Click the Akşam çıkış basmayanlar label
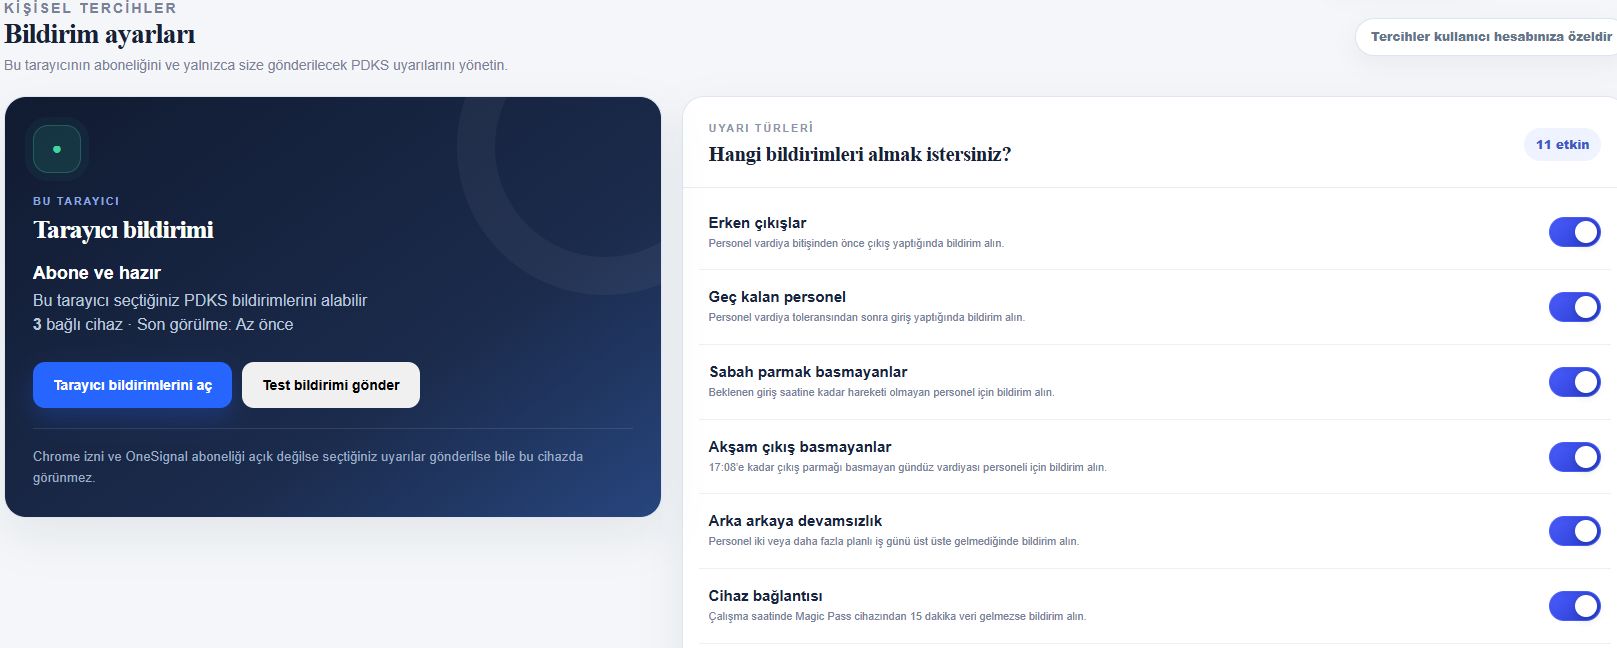This screenshot has width=1617, height=648. [800, 447]
